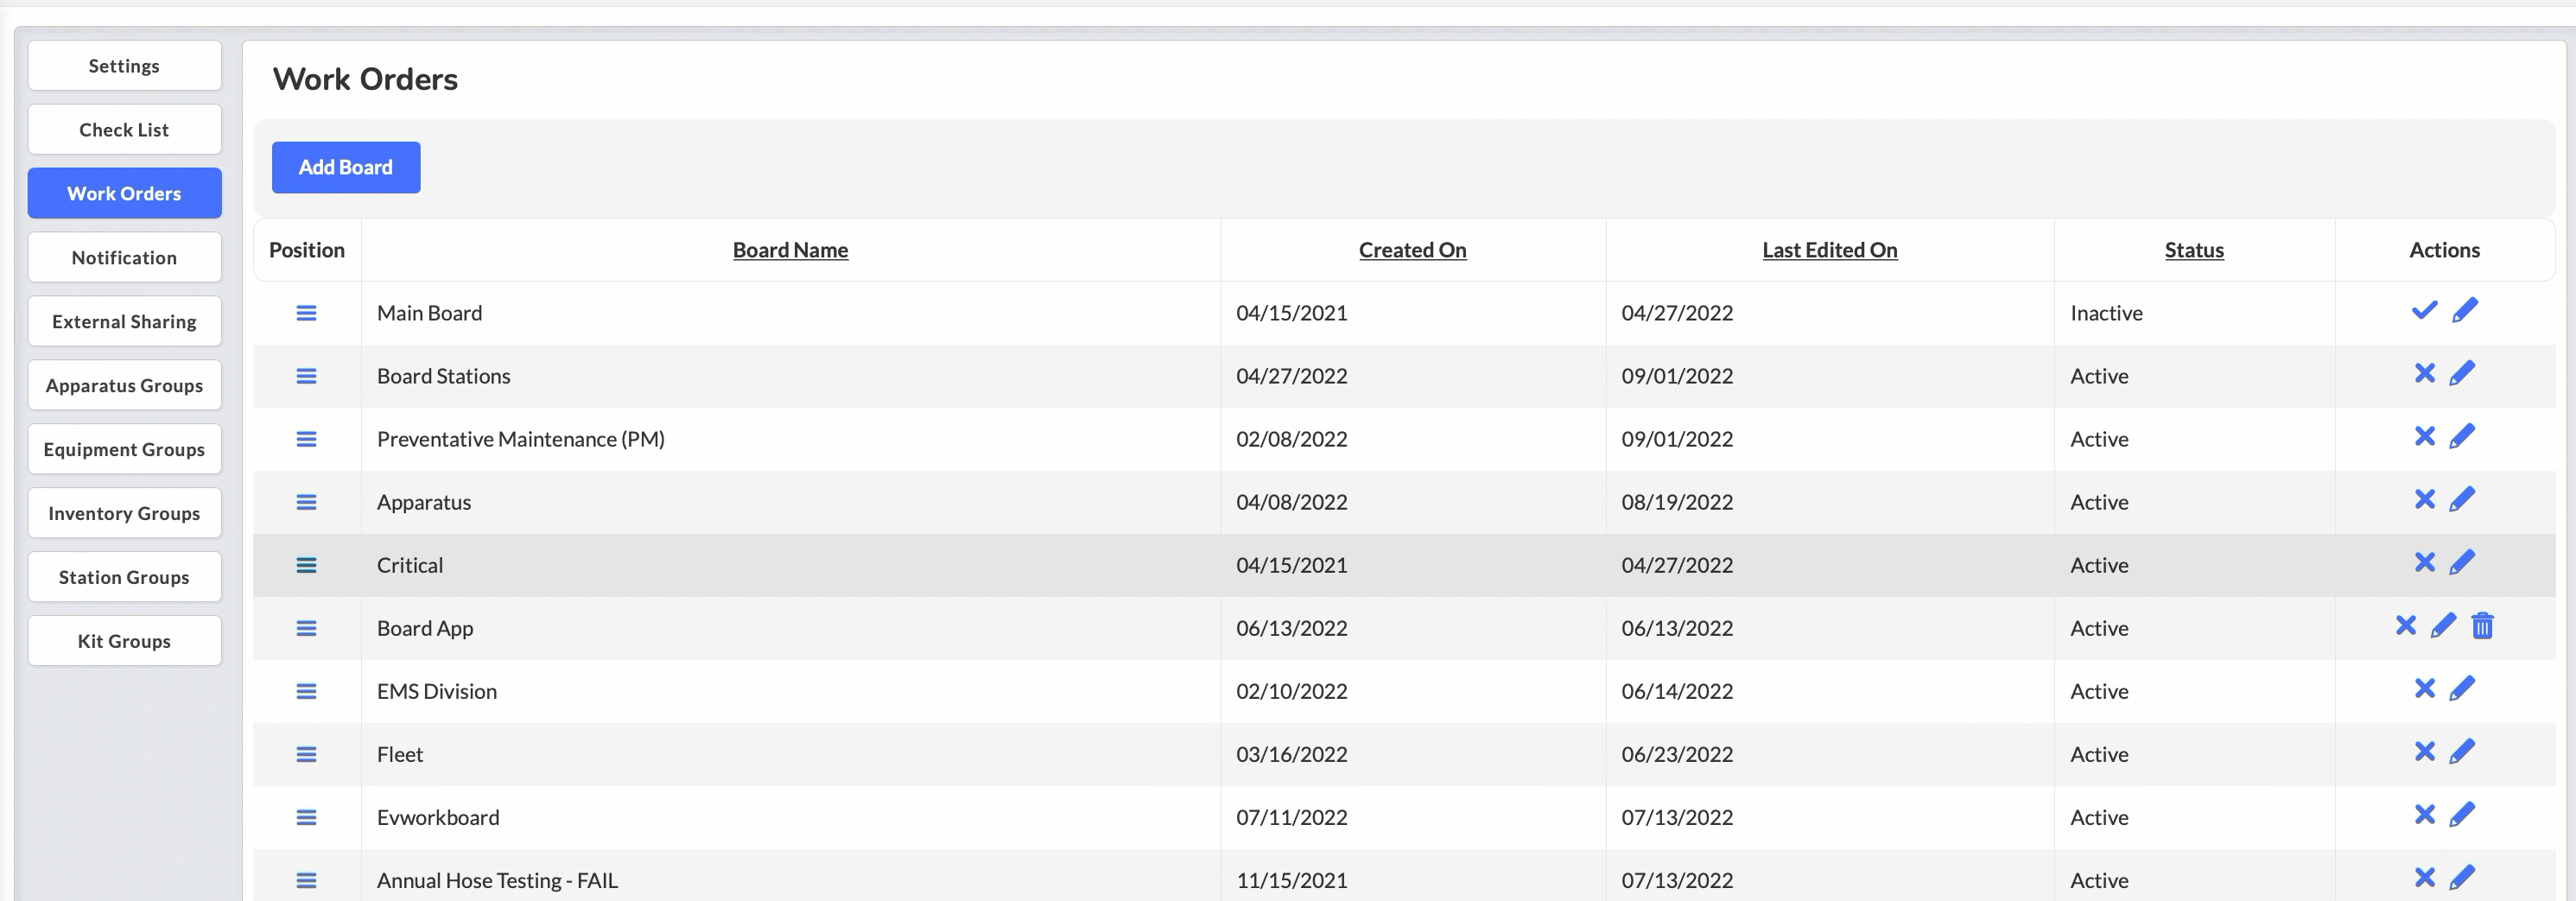This screenshot has height=901, width=2576.
Task: Open the Settings section
Action: coord(124,65)
